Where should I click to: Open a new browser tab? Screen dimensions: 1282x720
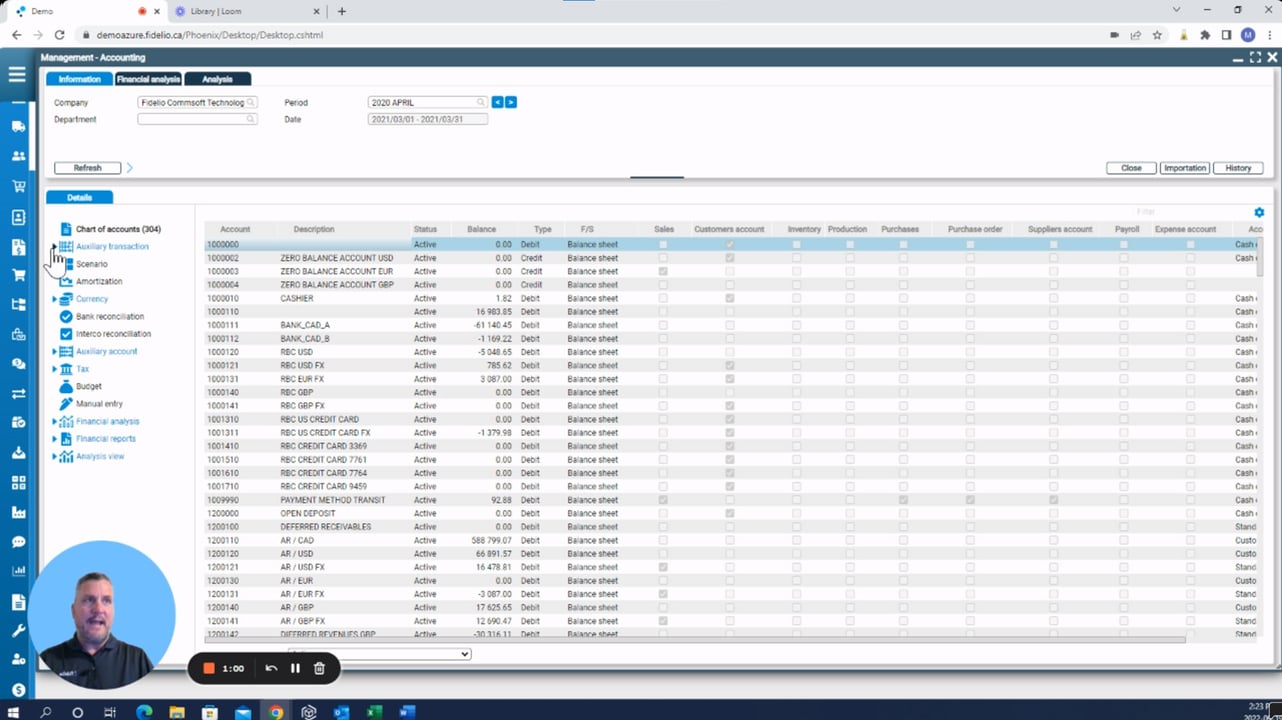pos(342,11)
